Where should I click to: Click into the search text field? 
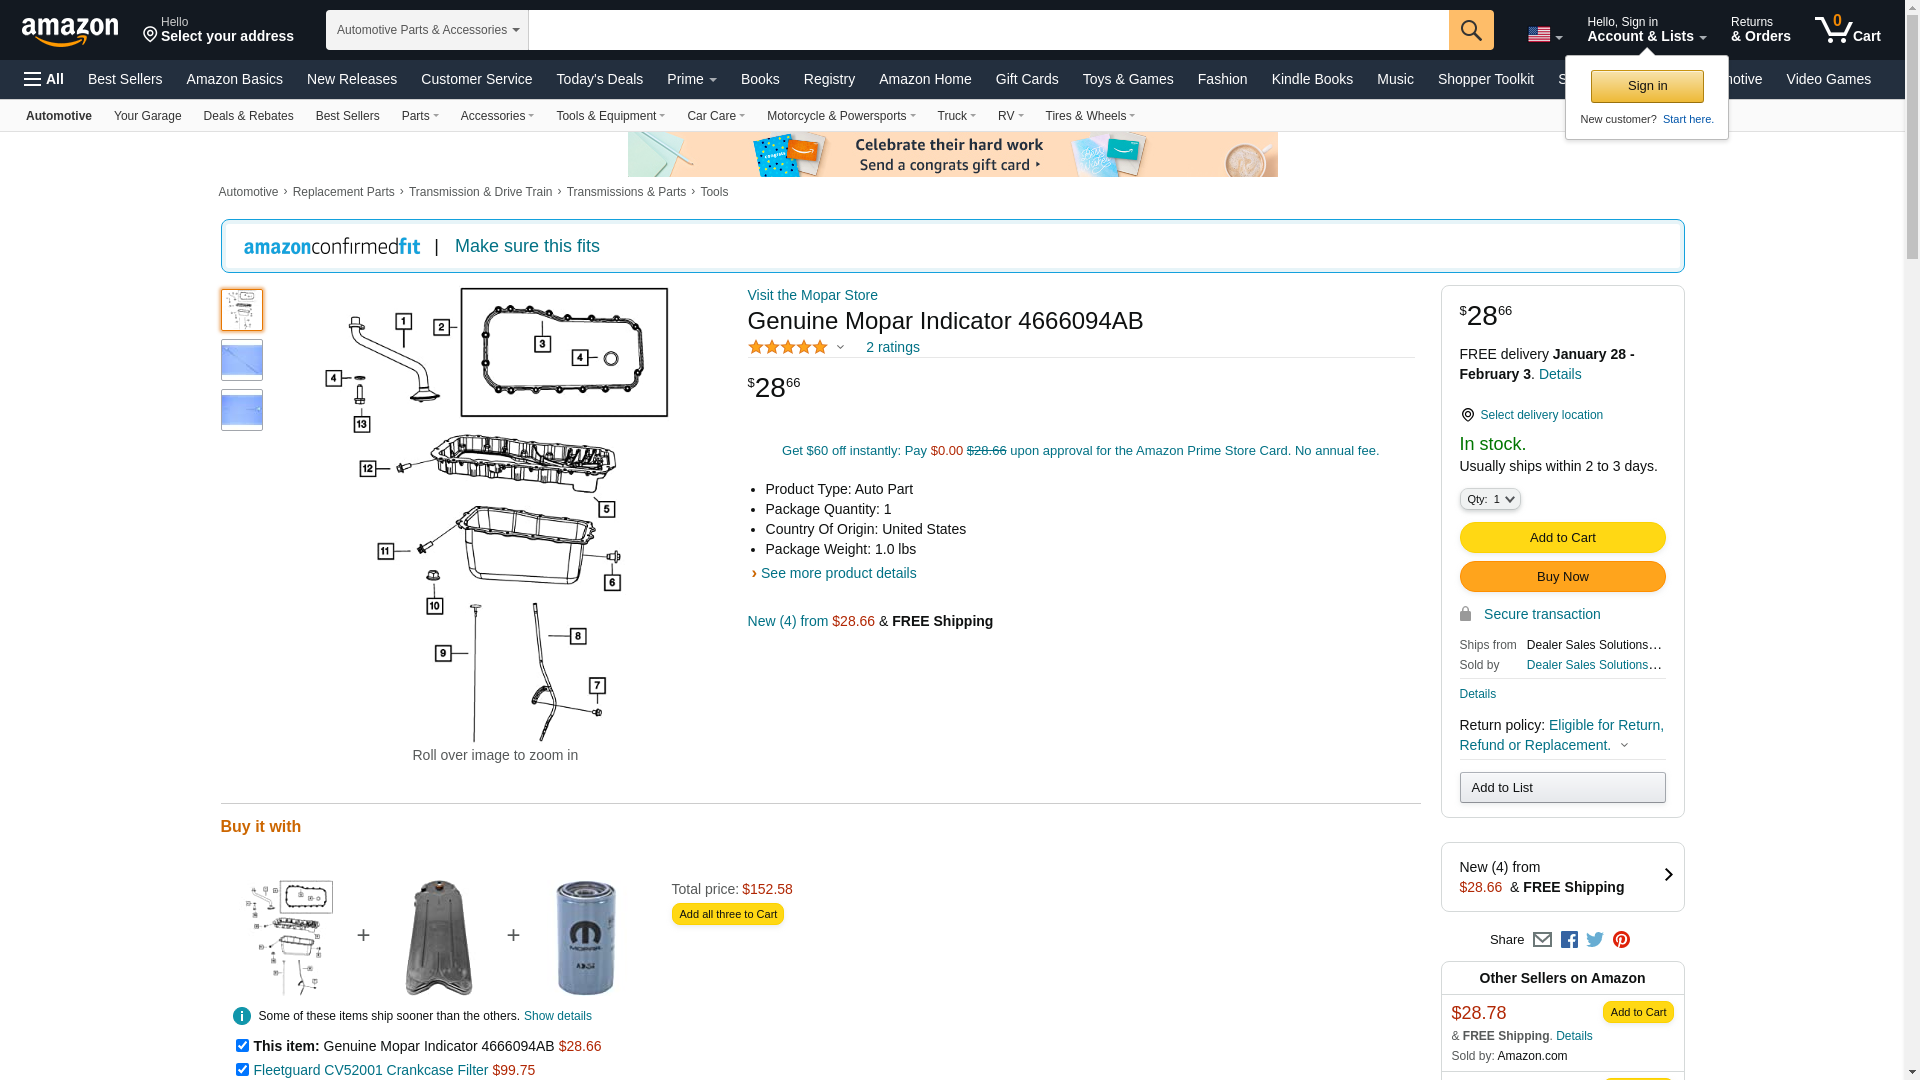tap(988, 30)
